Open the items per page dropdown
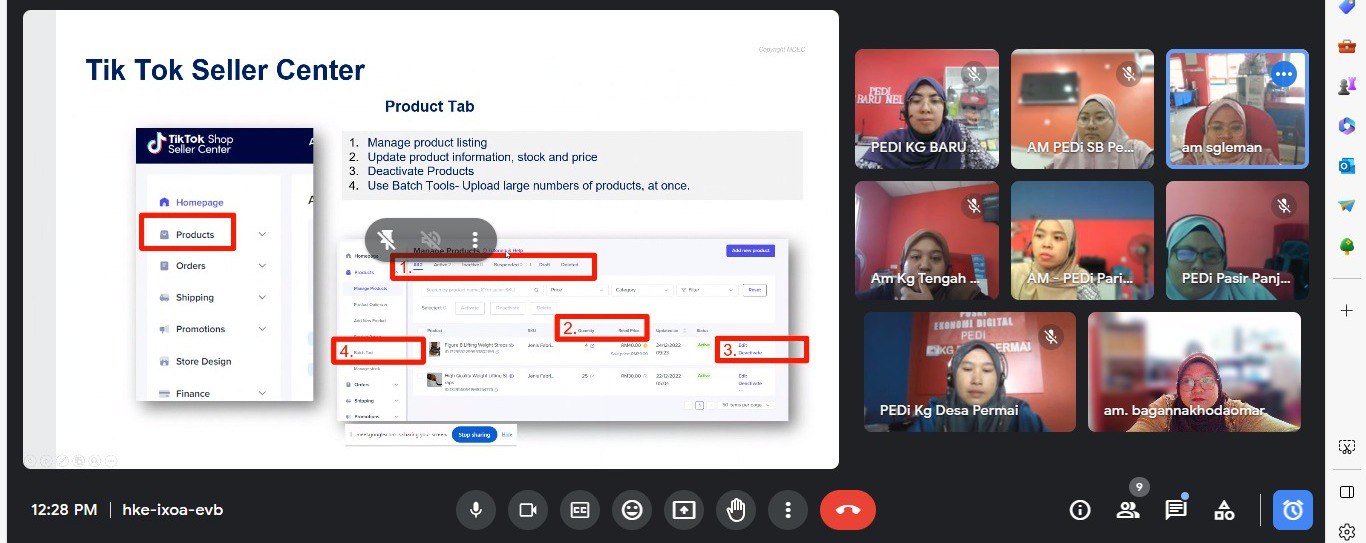This screenshot has height=543, width=1366. click(x=746, y=405)
